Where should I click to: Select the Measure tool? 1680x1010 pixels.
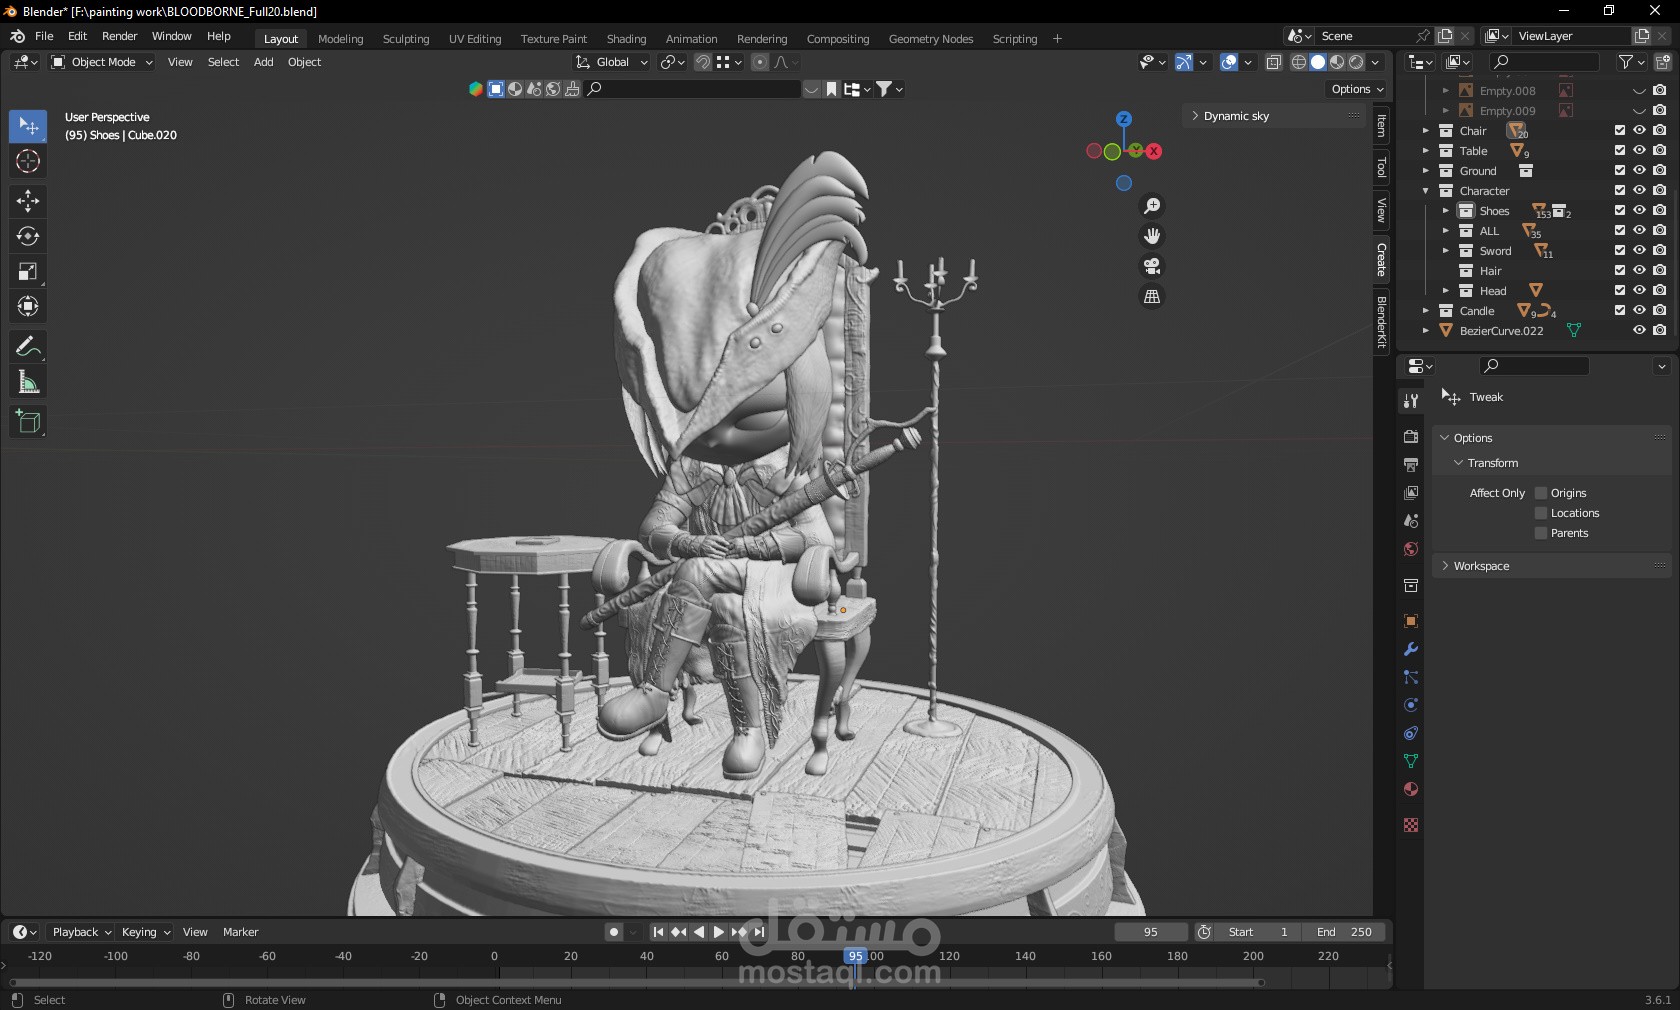point(28,382)
